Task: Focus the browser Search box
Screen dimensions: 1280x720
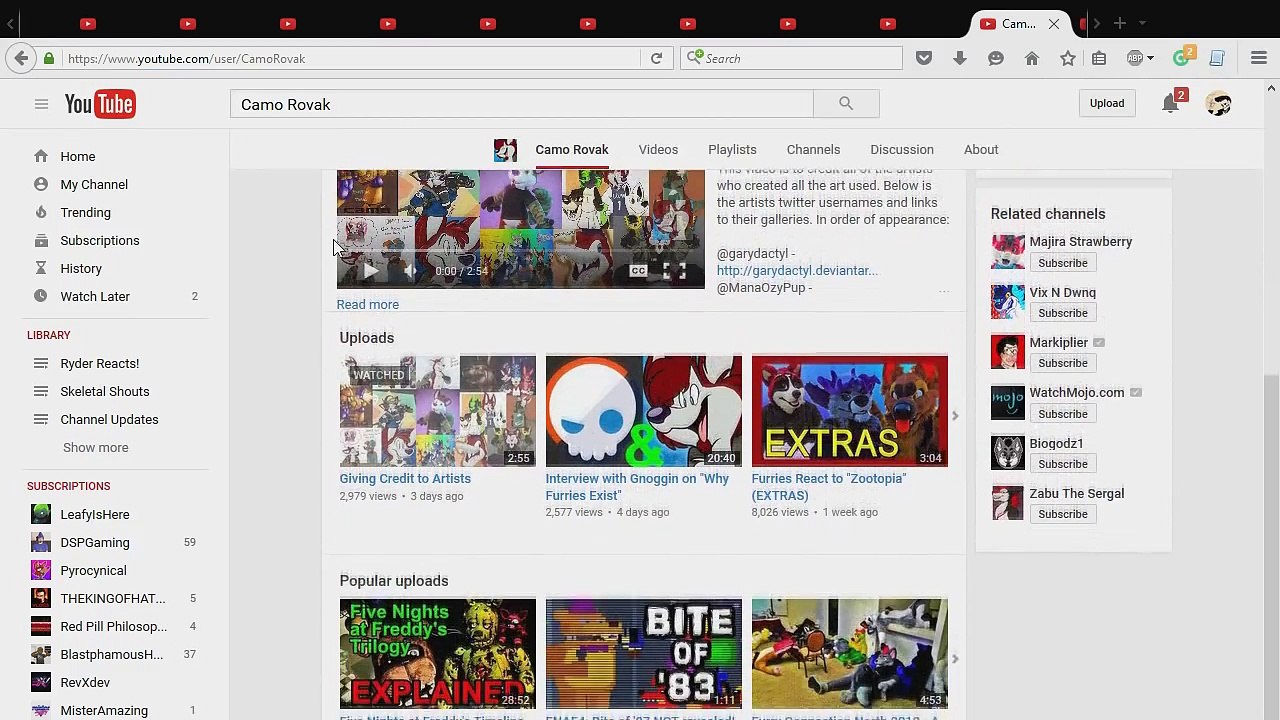Action: (792, 58)
